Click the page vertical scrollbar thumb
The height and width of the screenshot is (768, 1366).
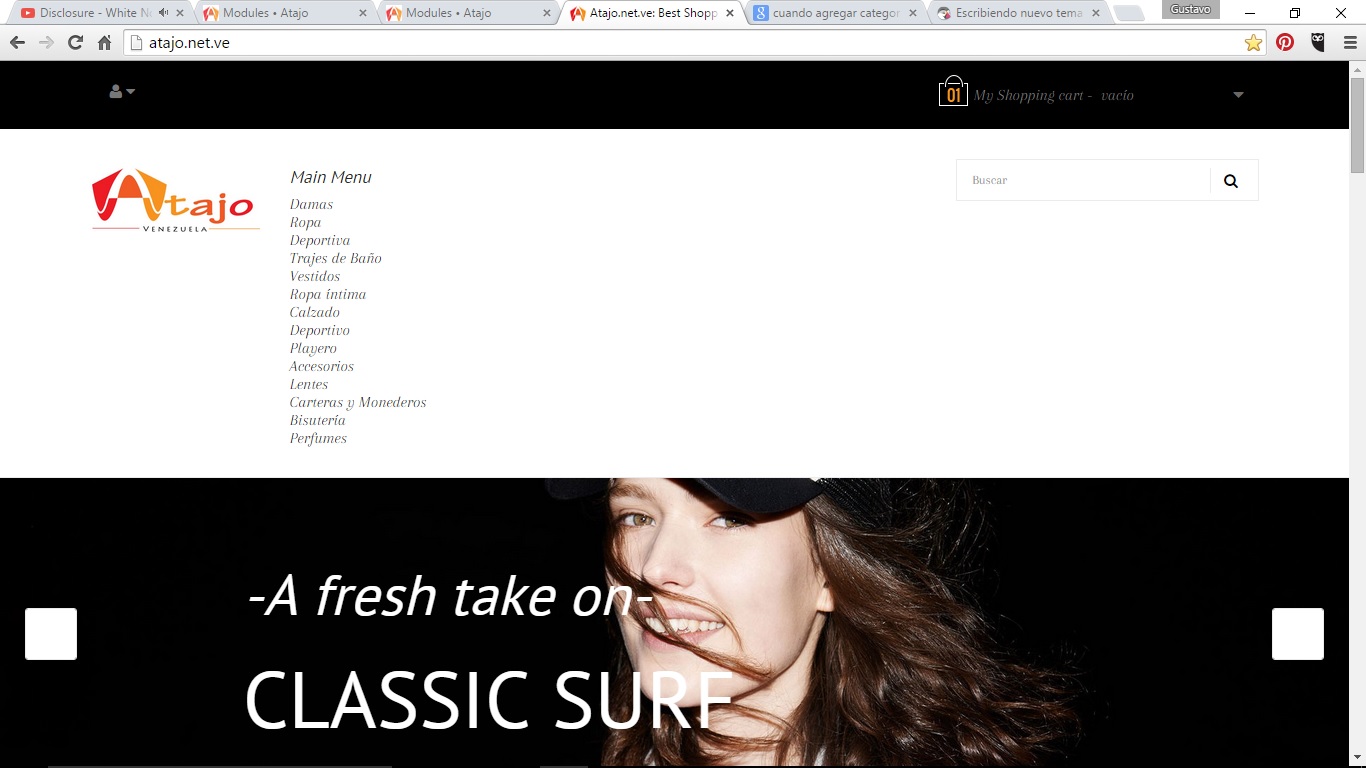(x=1357, y=124)
